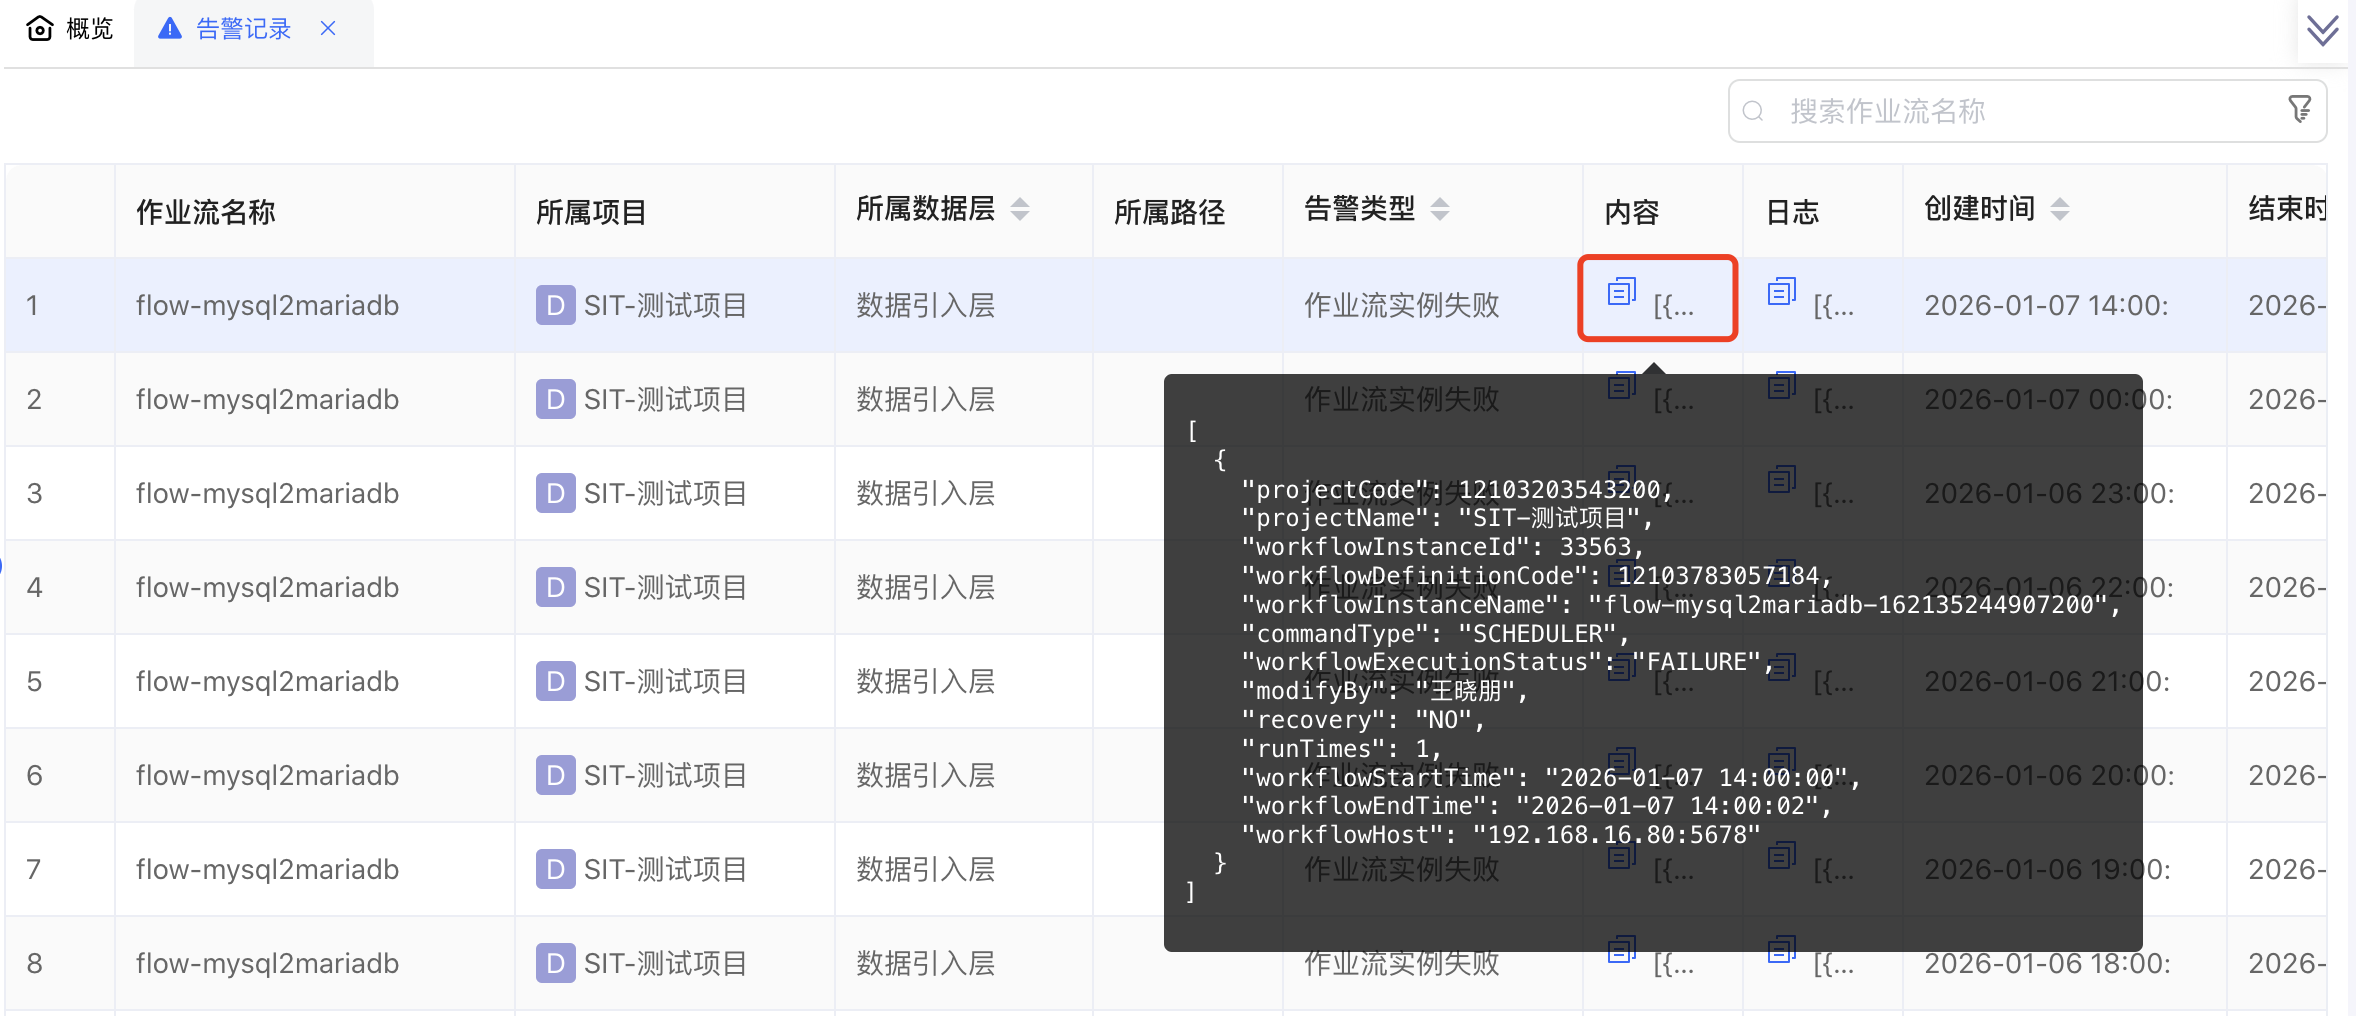Click row number 8 cell
The height and width of the screenshot is (1016, 2356).
(x=35, y=963)
